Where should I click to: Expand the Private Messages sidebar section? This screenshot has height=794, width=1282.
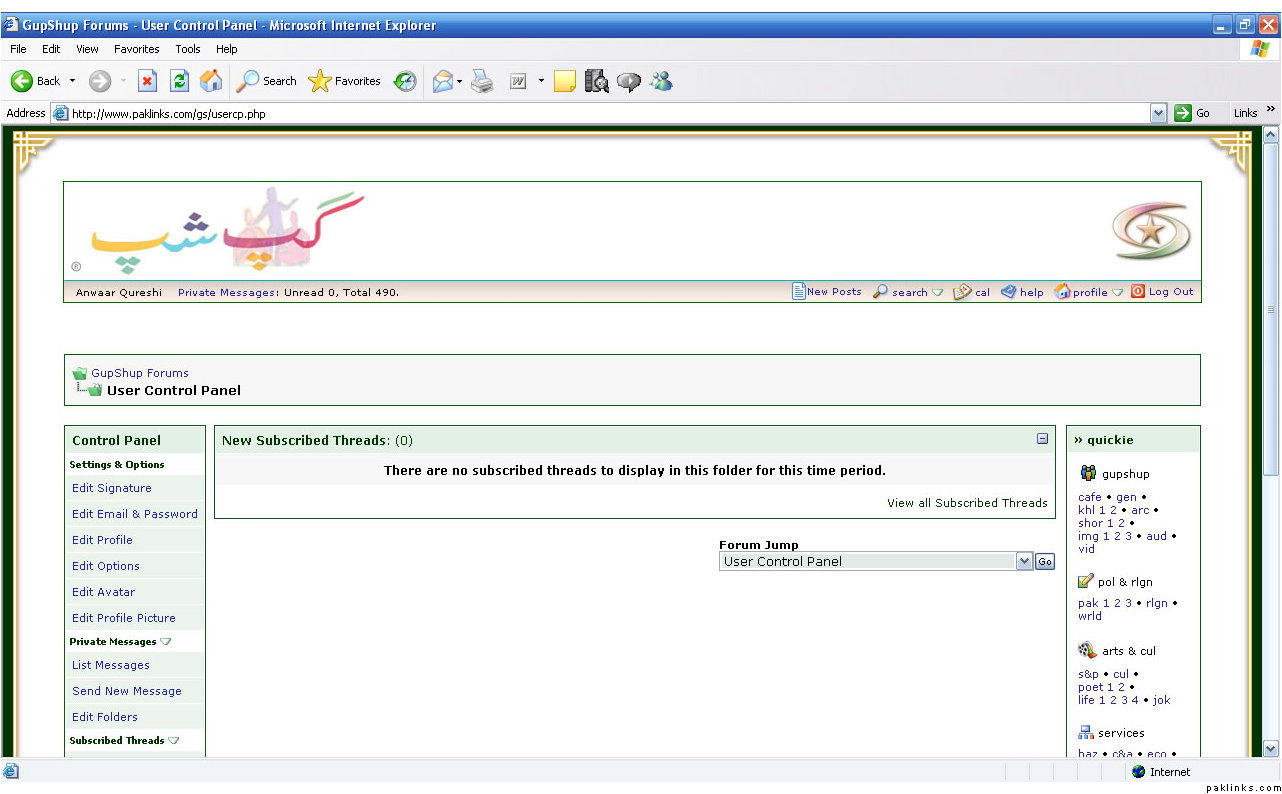(166, 642)
